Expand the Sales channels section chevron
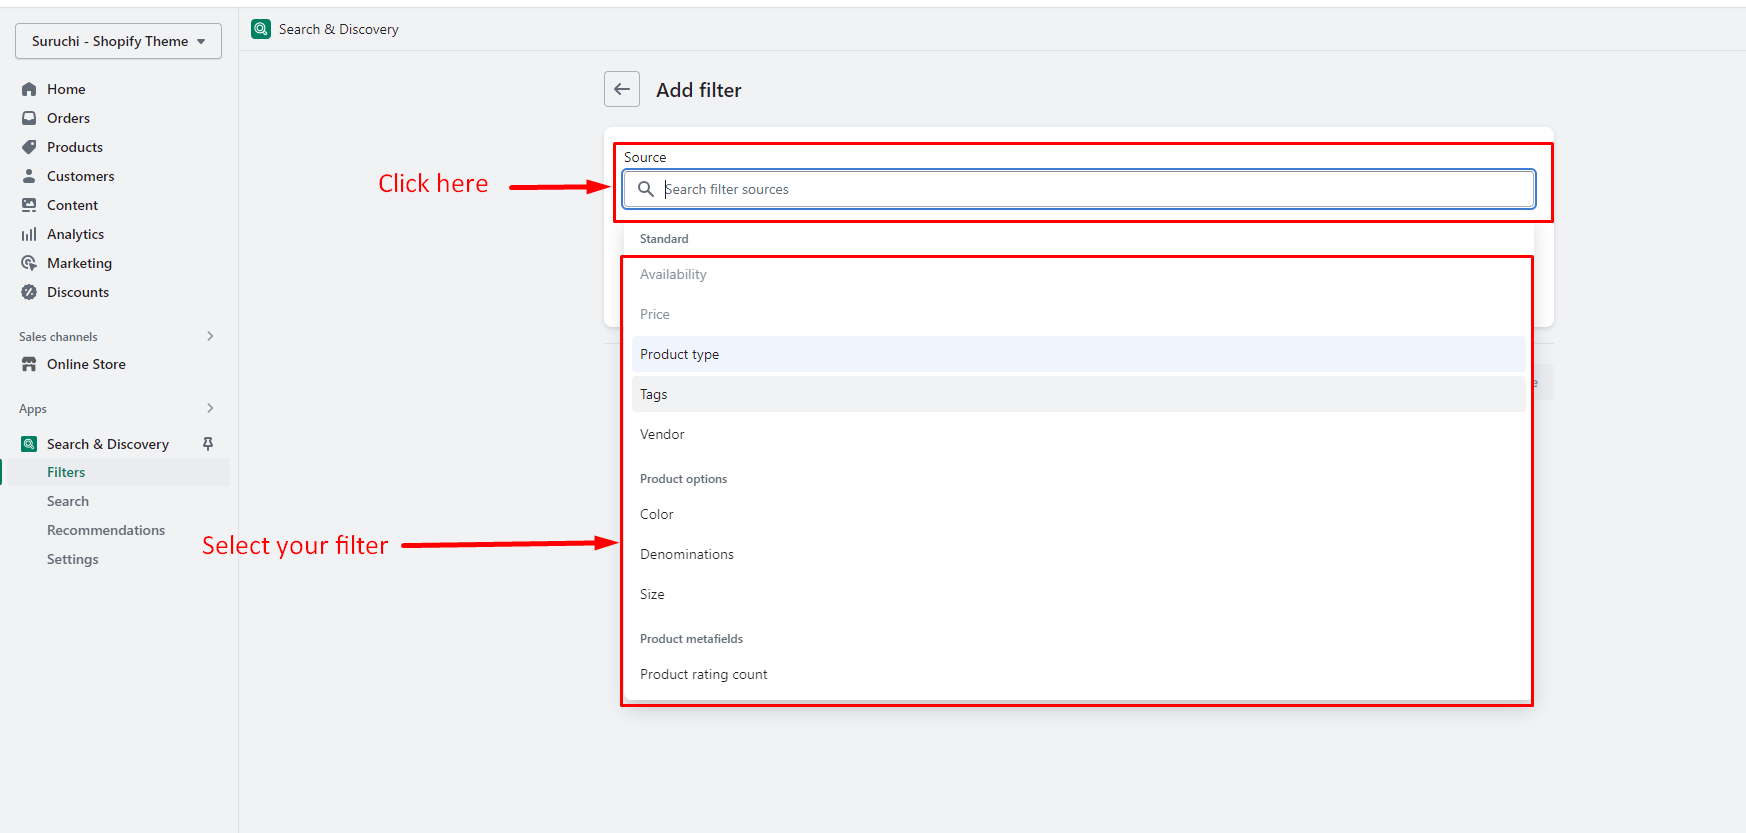Image resolution: width=1746 pixels, height=833 pixels. coord(210,336)
